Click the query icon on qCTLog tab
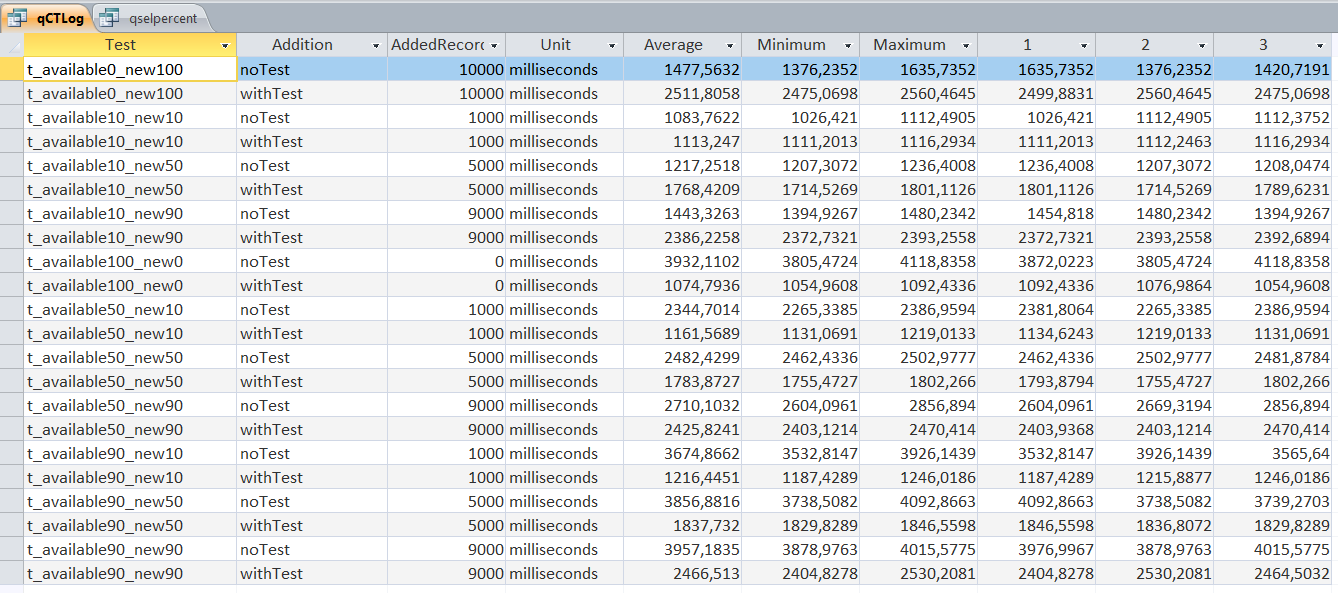Screen dimensions: 1338x593 [18, 17]
